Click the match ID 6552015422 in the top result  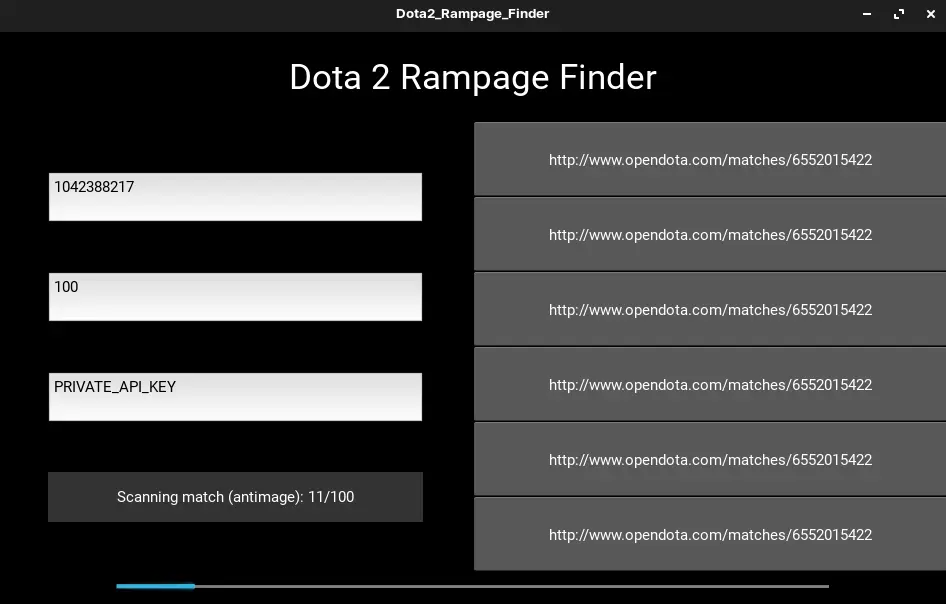pos(832,160)
